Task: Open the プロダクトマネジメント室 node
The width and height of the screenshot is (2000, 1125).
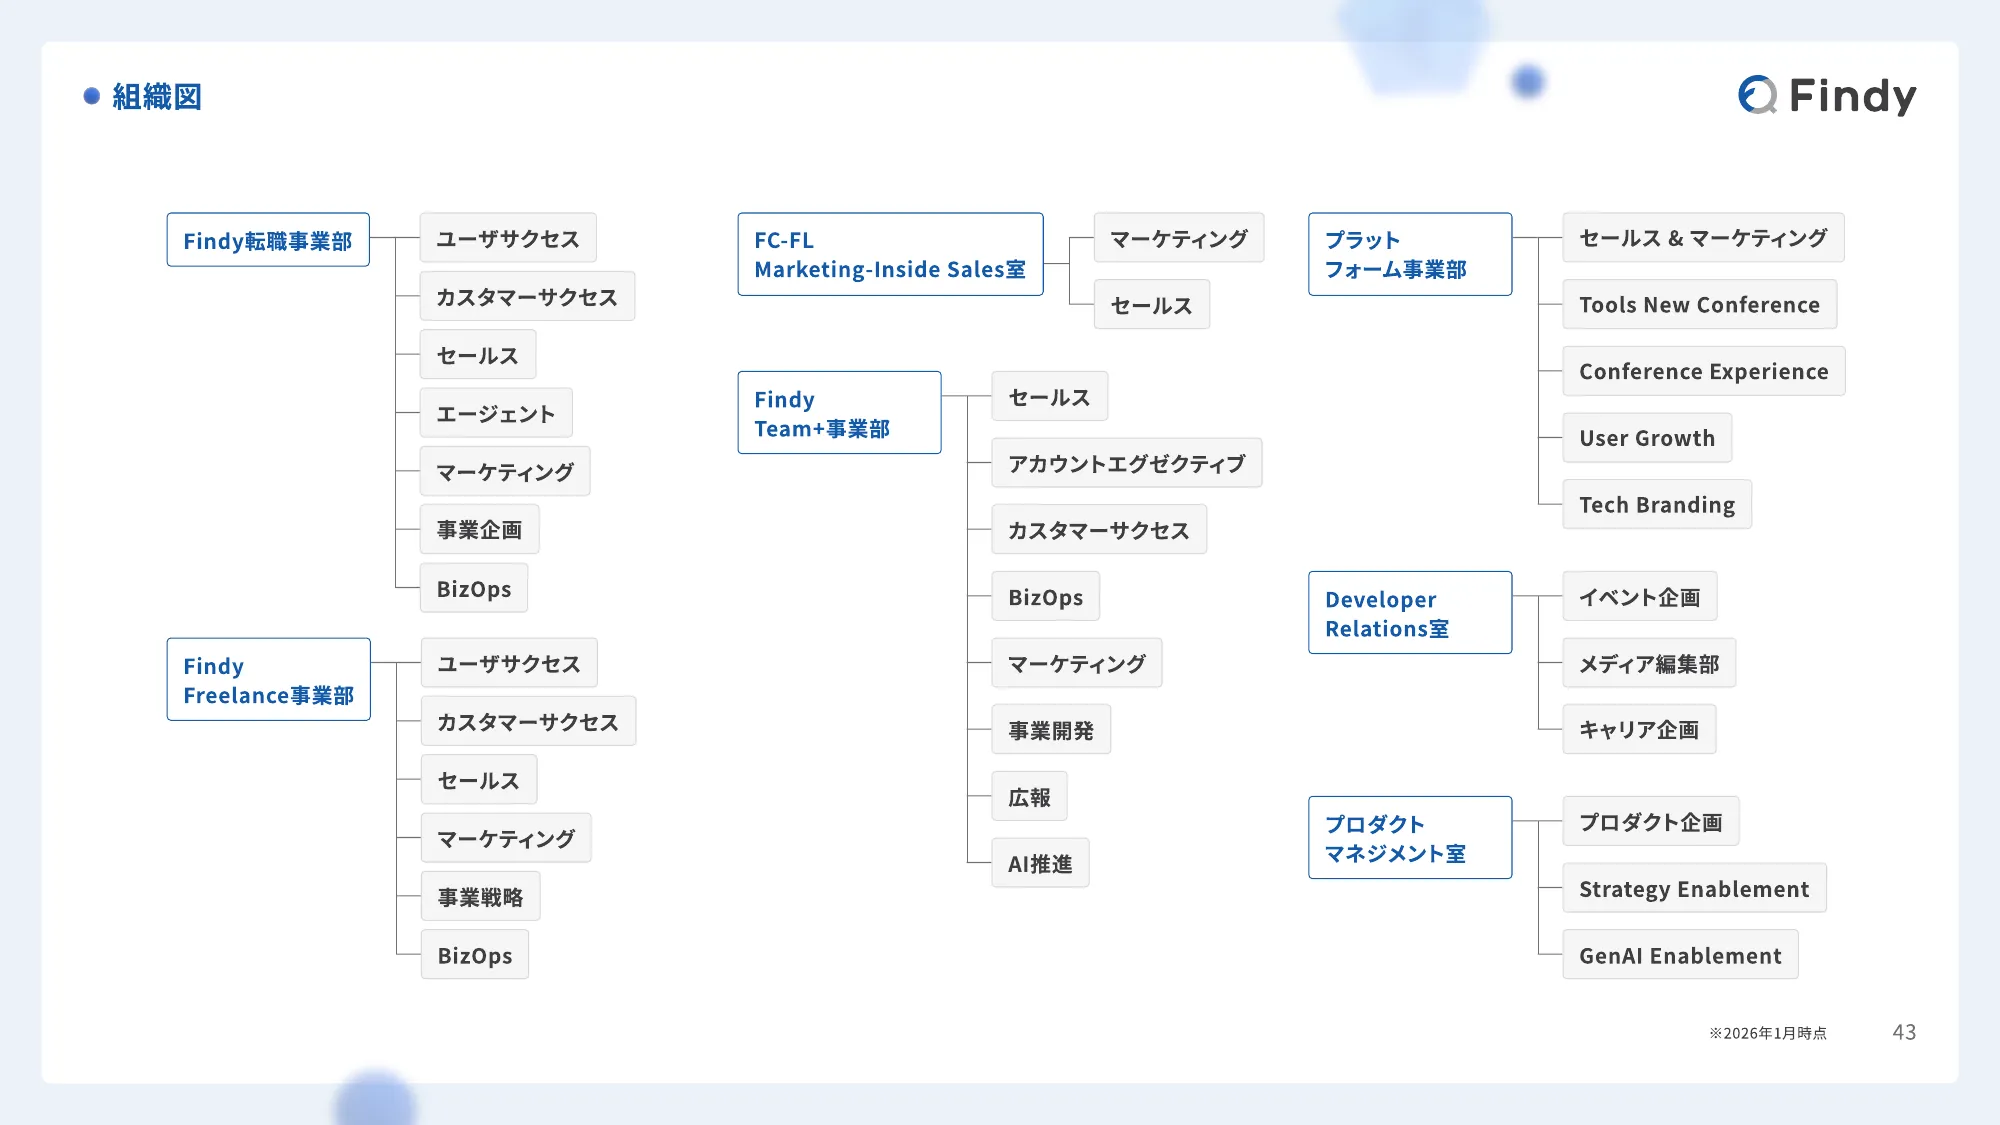Action: tap(1410, 838)
